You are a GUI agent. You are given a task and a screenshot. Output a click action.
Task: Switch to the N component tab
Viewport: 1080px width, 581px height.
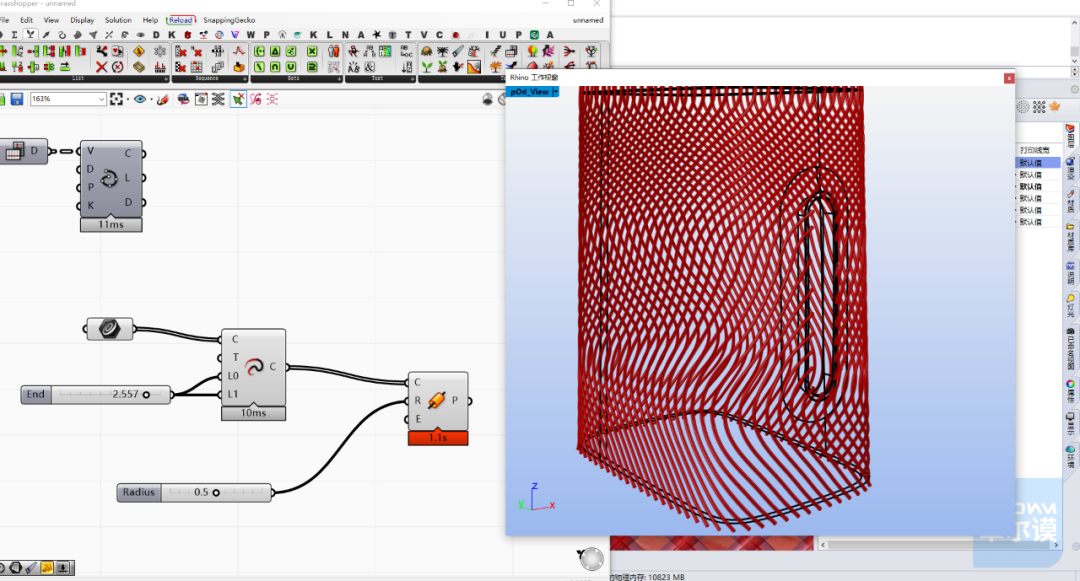(345, 34)
